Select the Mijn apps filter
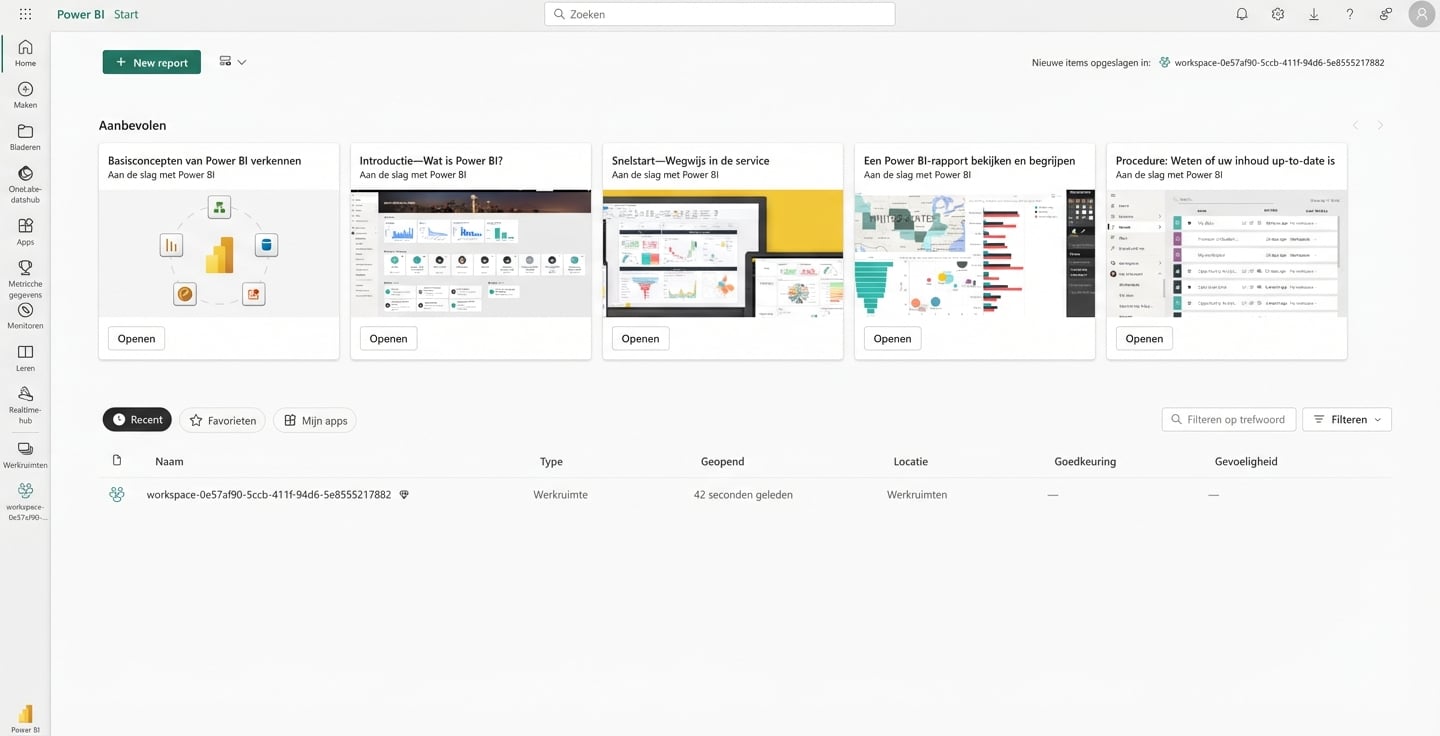 click(314, 420)
